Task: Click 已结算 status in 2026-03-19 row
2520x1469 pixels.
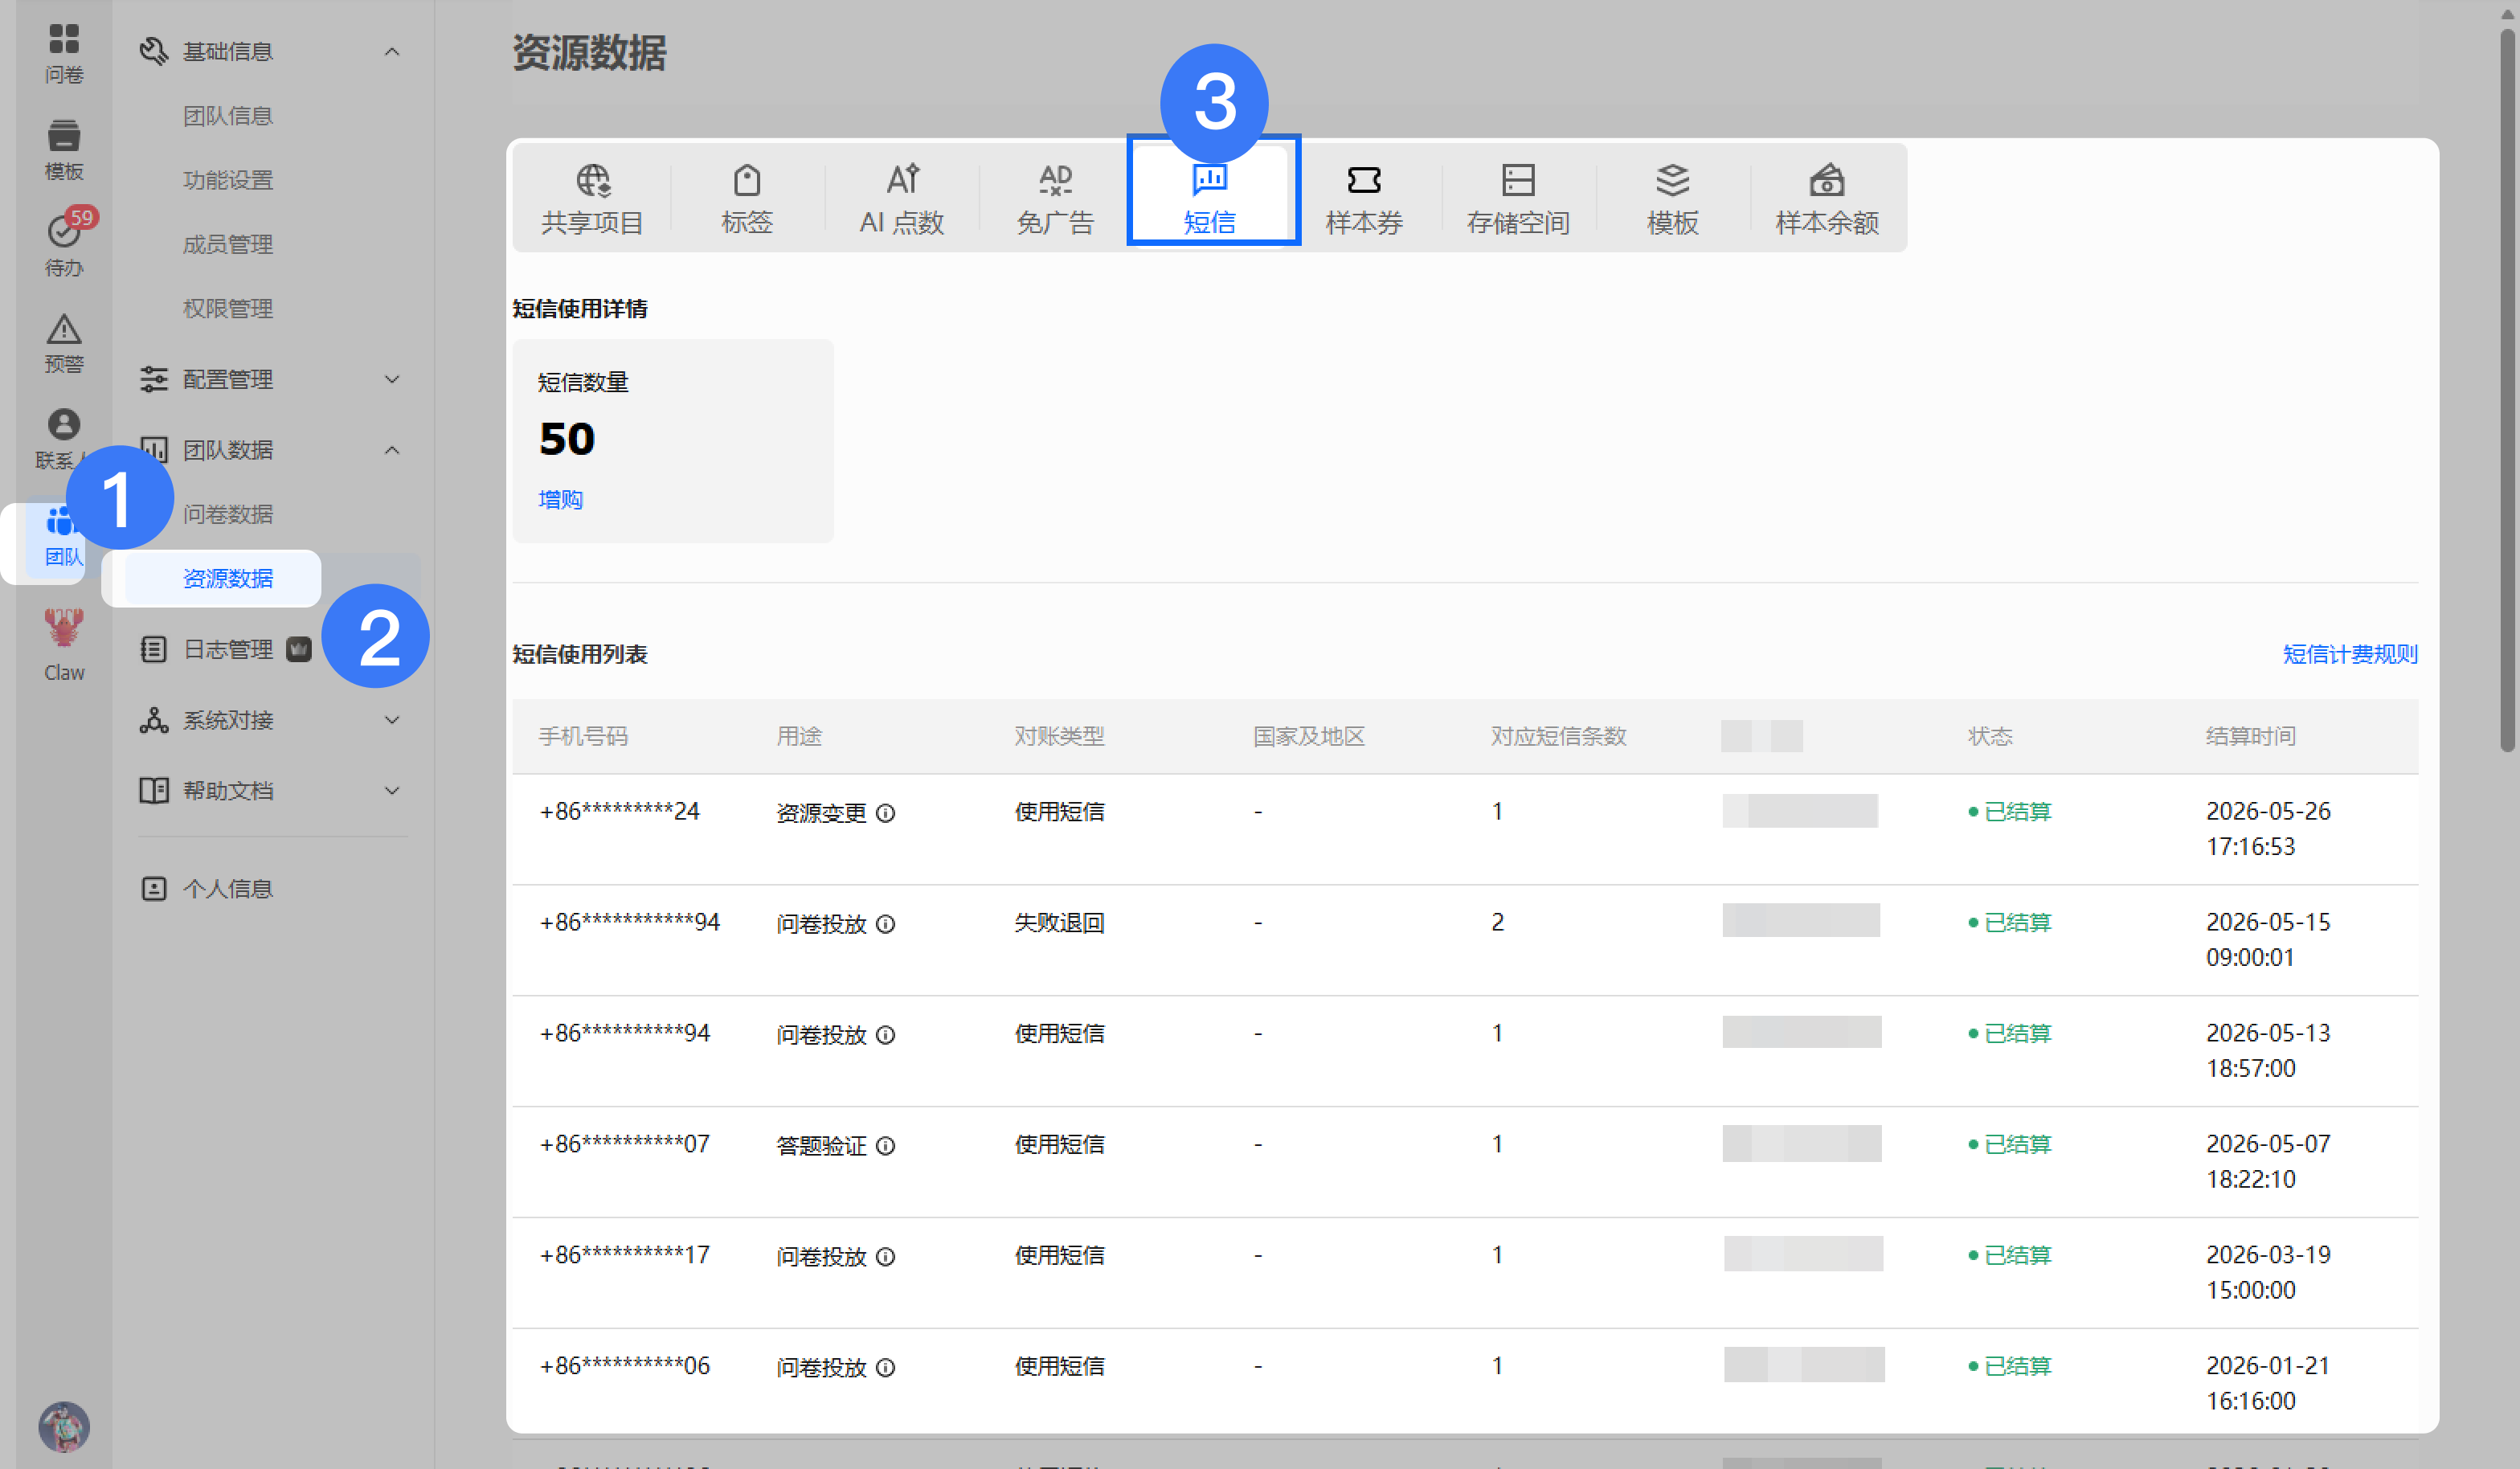Action: click(2010, 1255)
